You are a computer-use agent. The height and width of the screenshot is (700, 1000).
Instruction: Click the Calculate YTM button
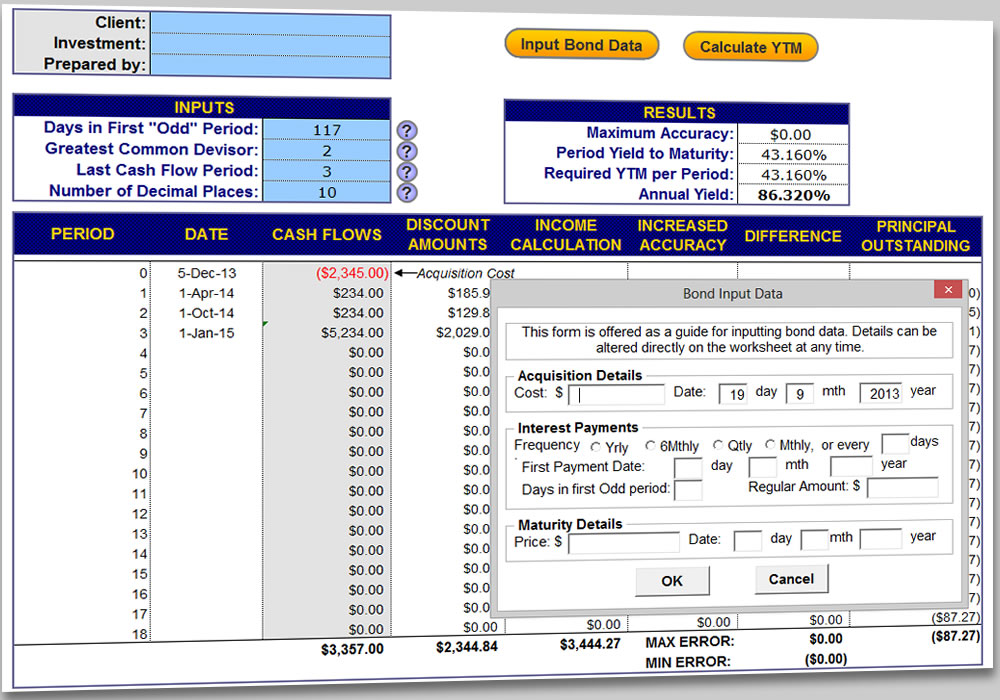pyautogui.click(x=750, y=46)
